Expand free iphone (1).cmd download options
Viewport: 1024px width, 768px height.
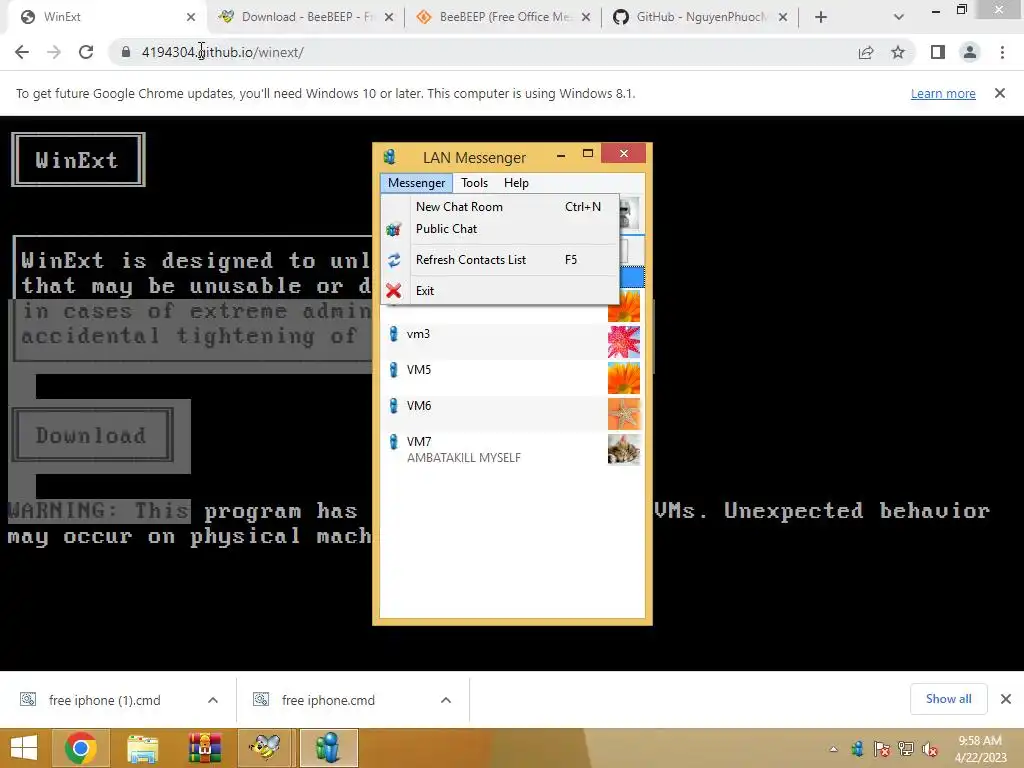click(x=212, y=700)
